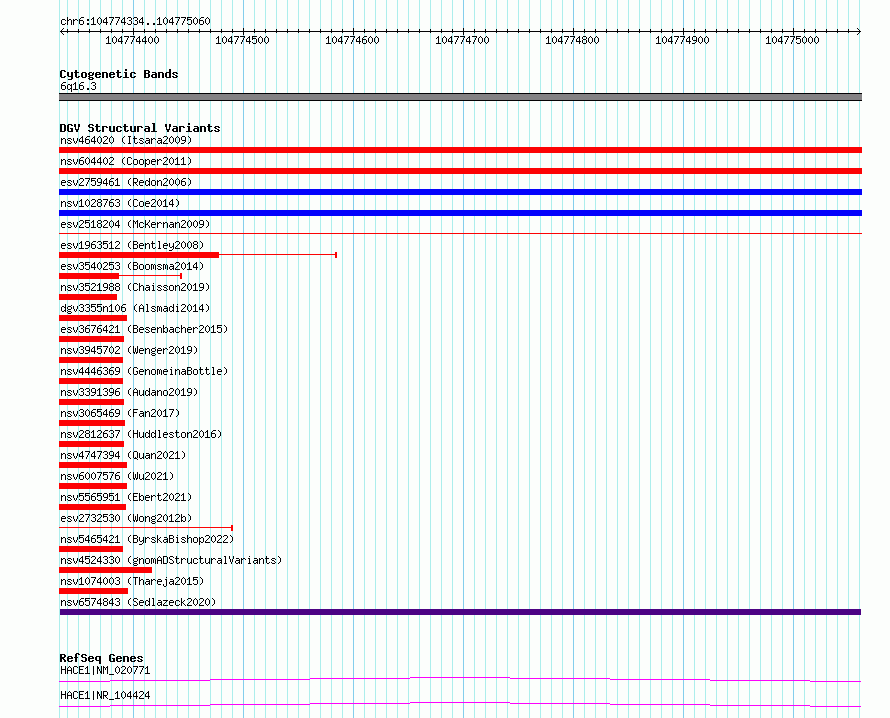Viewport: 890px width, 718px height.
Task: Select the nsv604402 (Cooper2011) variant label
Action: tap(126, 161)
